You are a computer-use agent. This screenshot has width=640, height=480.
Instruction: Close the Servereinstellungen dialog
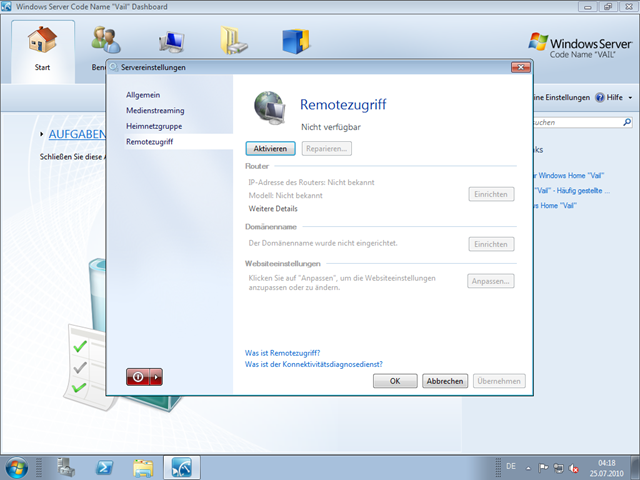click(x=521, y=67)
